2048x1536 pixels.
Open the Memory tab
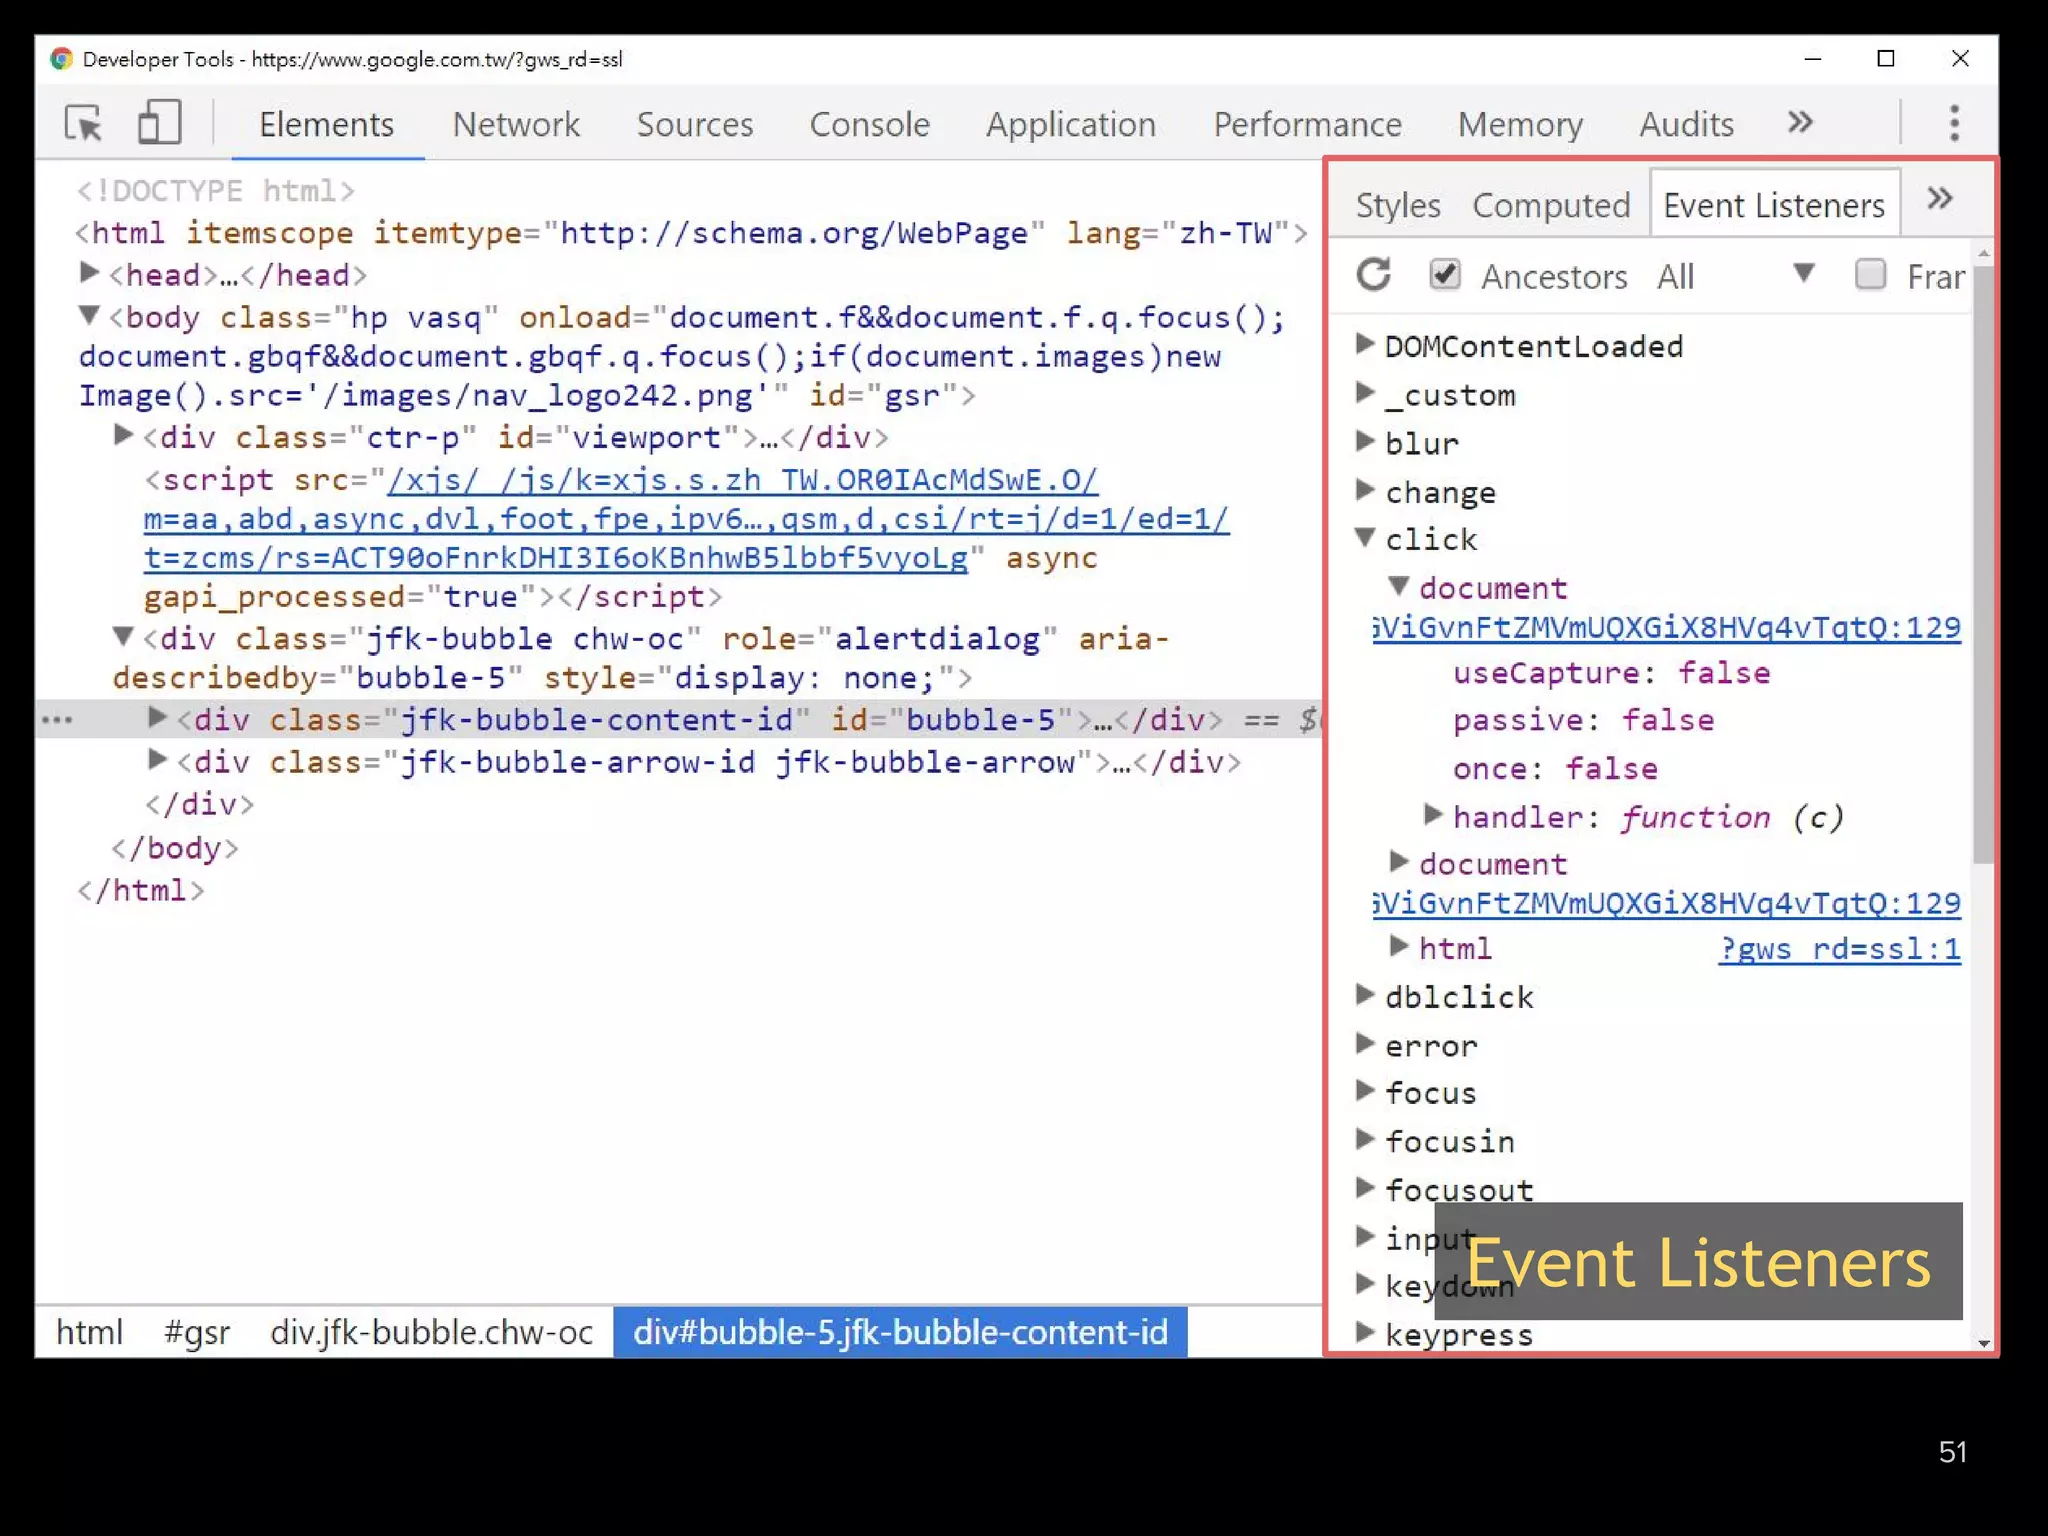[1520, 124]
